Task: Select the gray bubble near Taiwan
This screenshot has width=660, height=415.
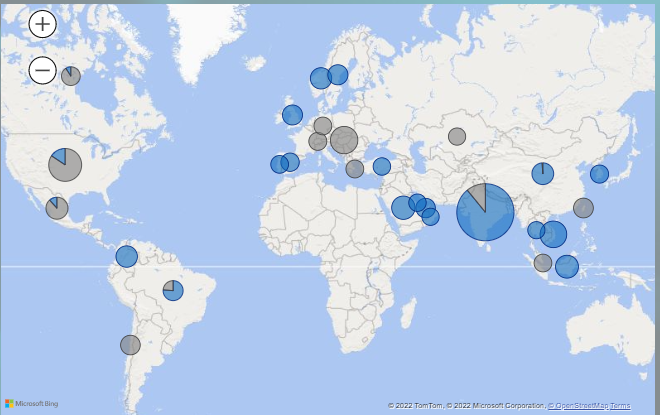Action: (583, 208)
